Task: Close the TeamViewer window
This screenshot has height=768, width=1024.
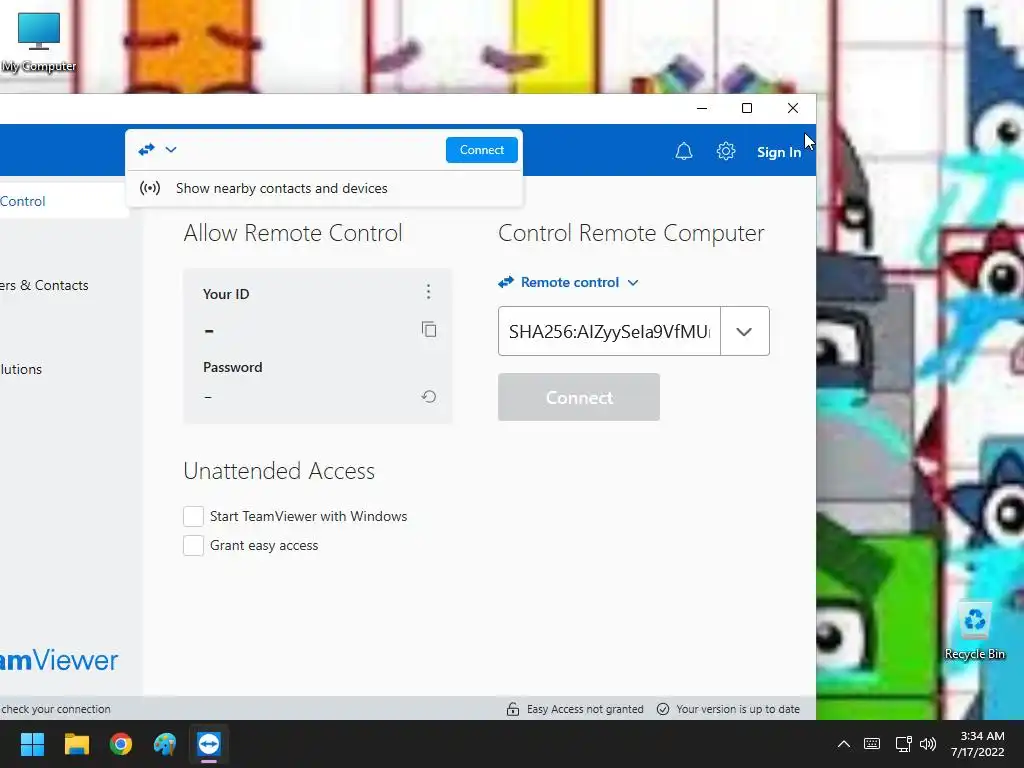Action: 793,108
